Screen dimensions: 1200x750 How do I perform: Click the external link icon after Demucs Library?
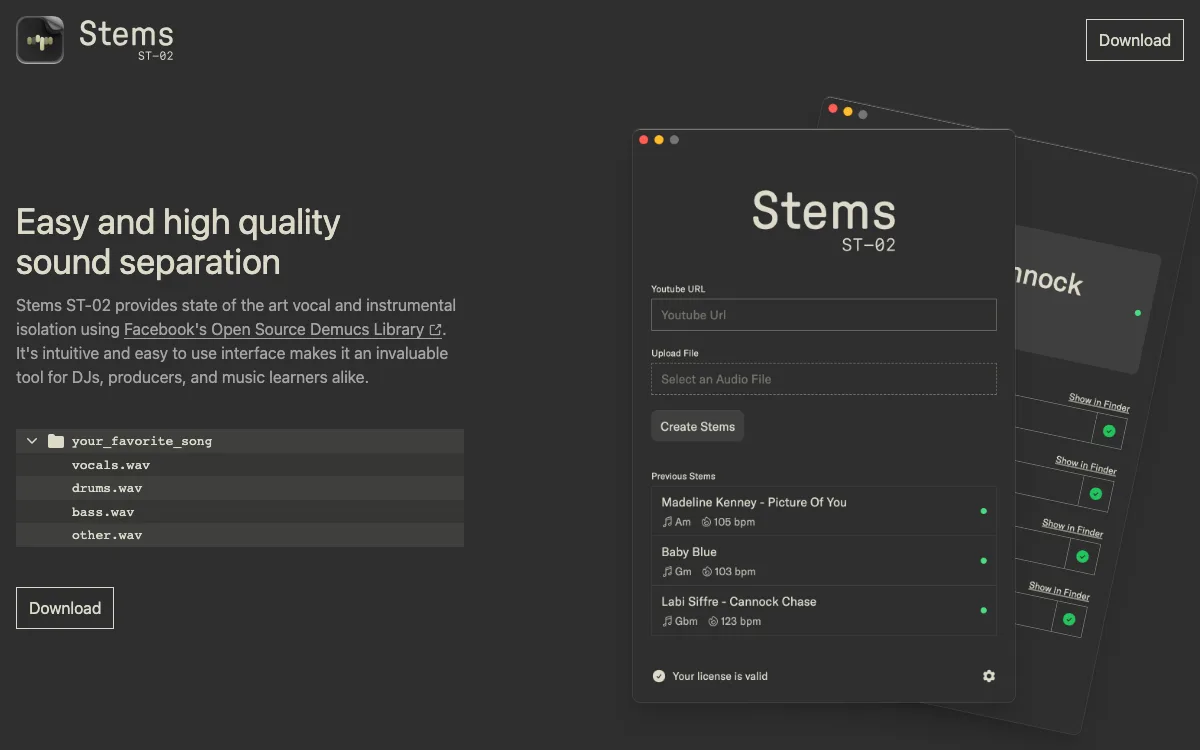coord(435,330)
